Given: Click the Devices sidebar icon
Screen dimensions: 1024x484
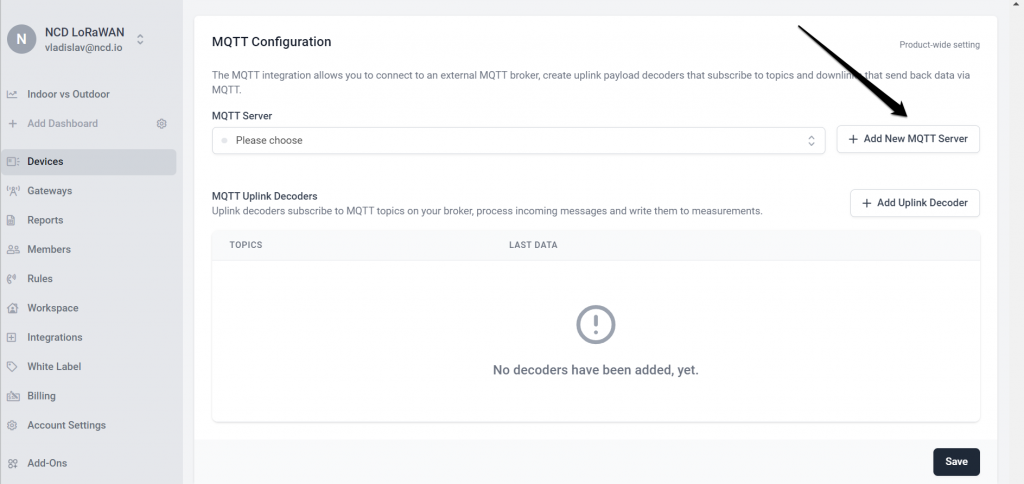Looking at the screenshot, I should pos(12,161).
